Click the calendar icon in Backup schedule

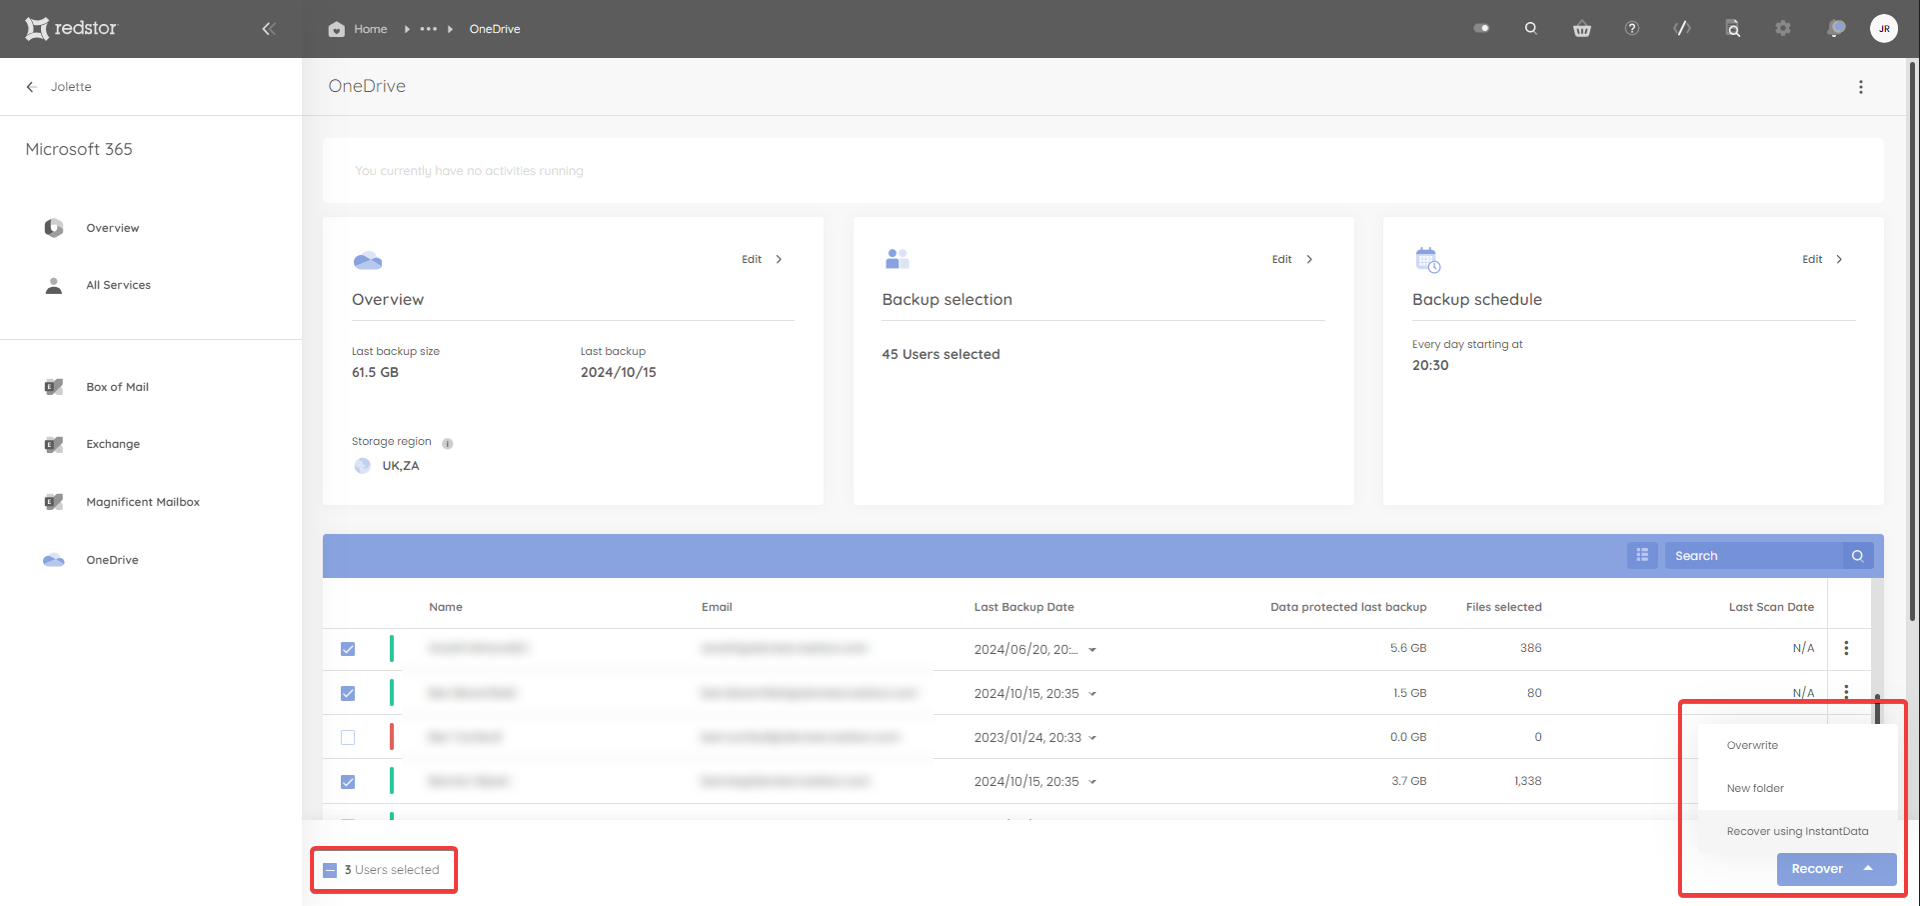[1428, 260]
